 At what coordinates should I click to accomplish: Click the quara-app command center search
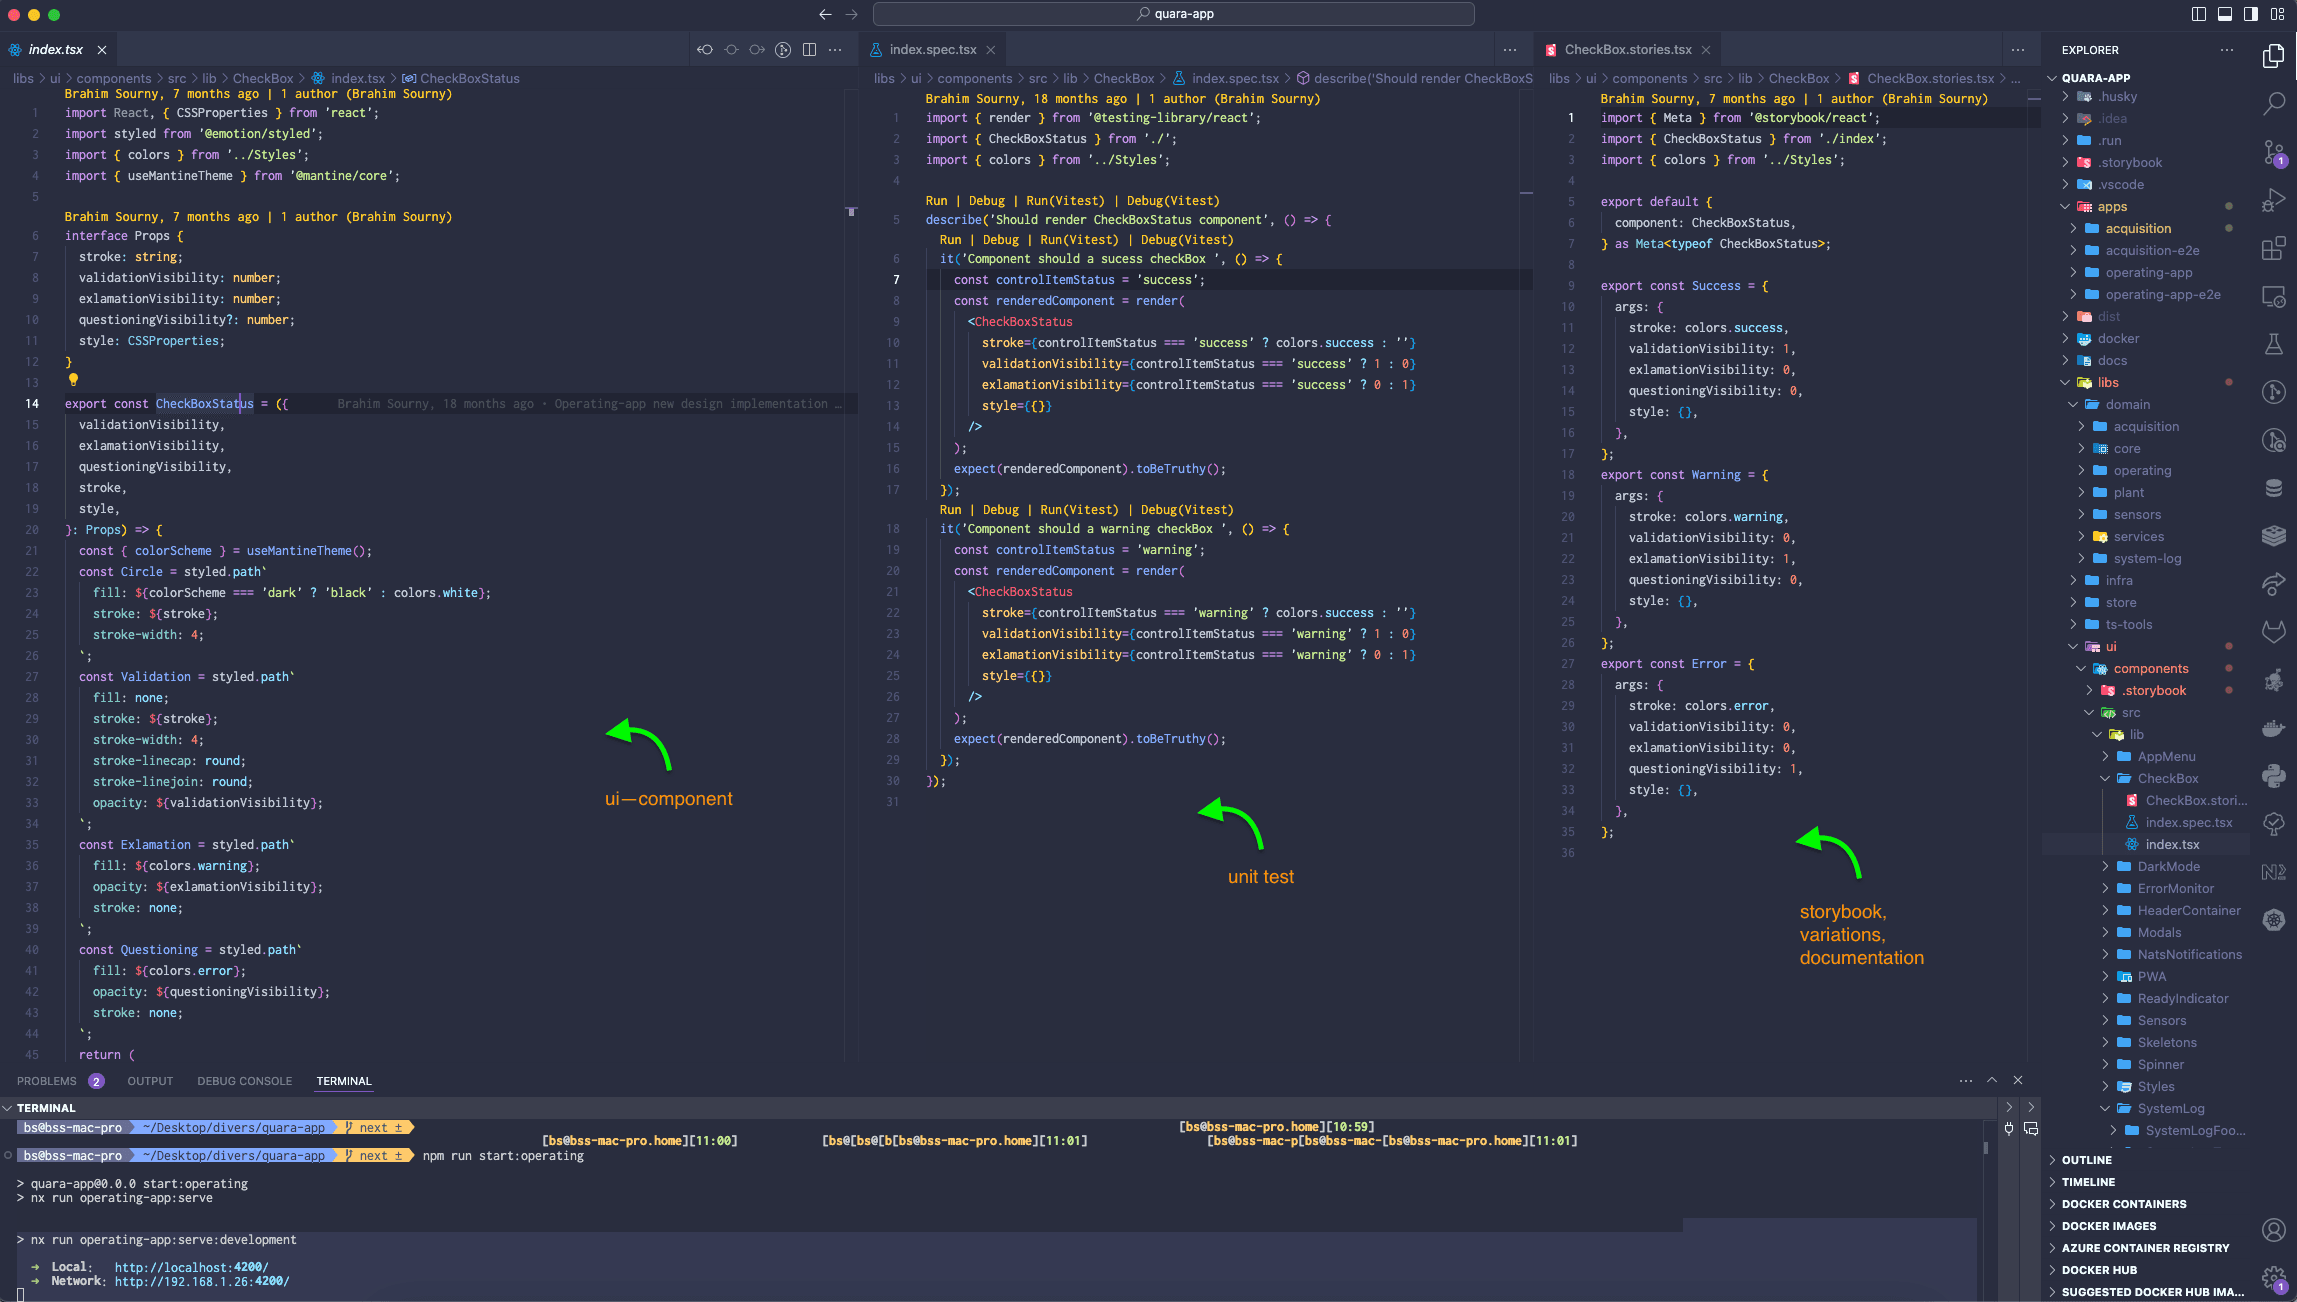(1173, 14)
